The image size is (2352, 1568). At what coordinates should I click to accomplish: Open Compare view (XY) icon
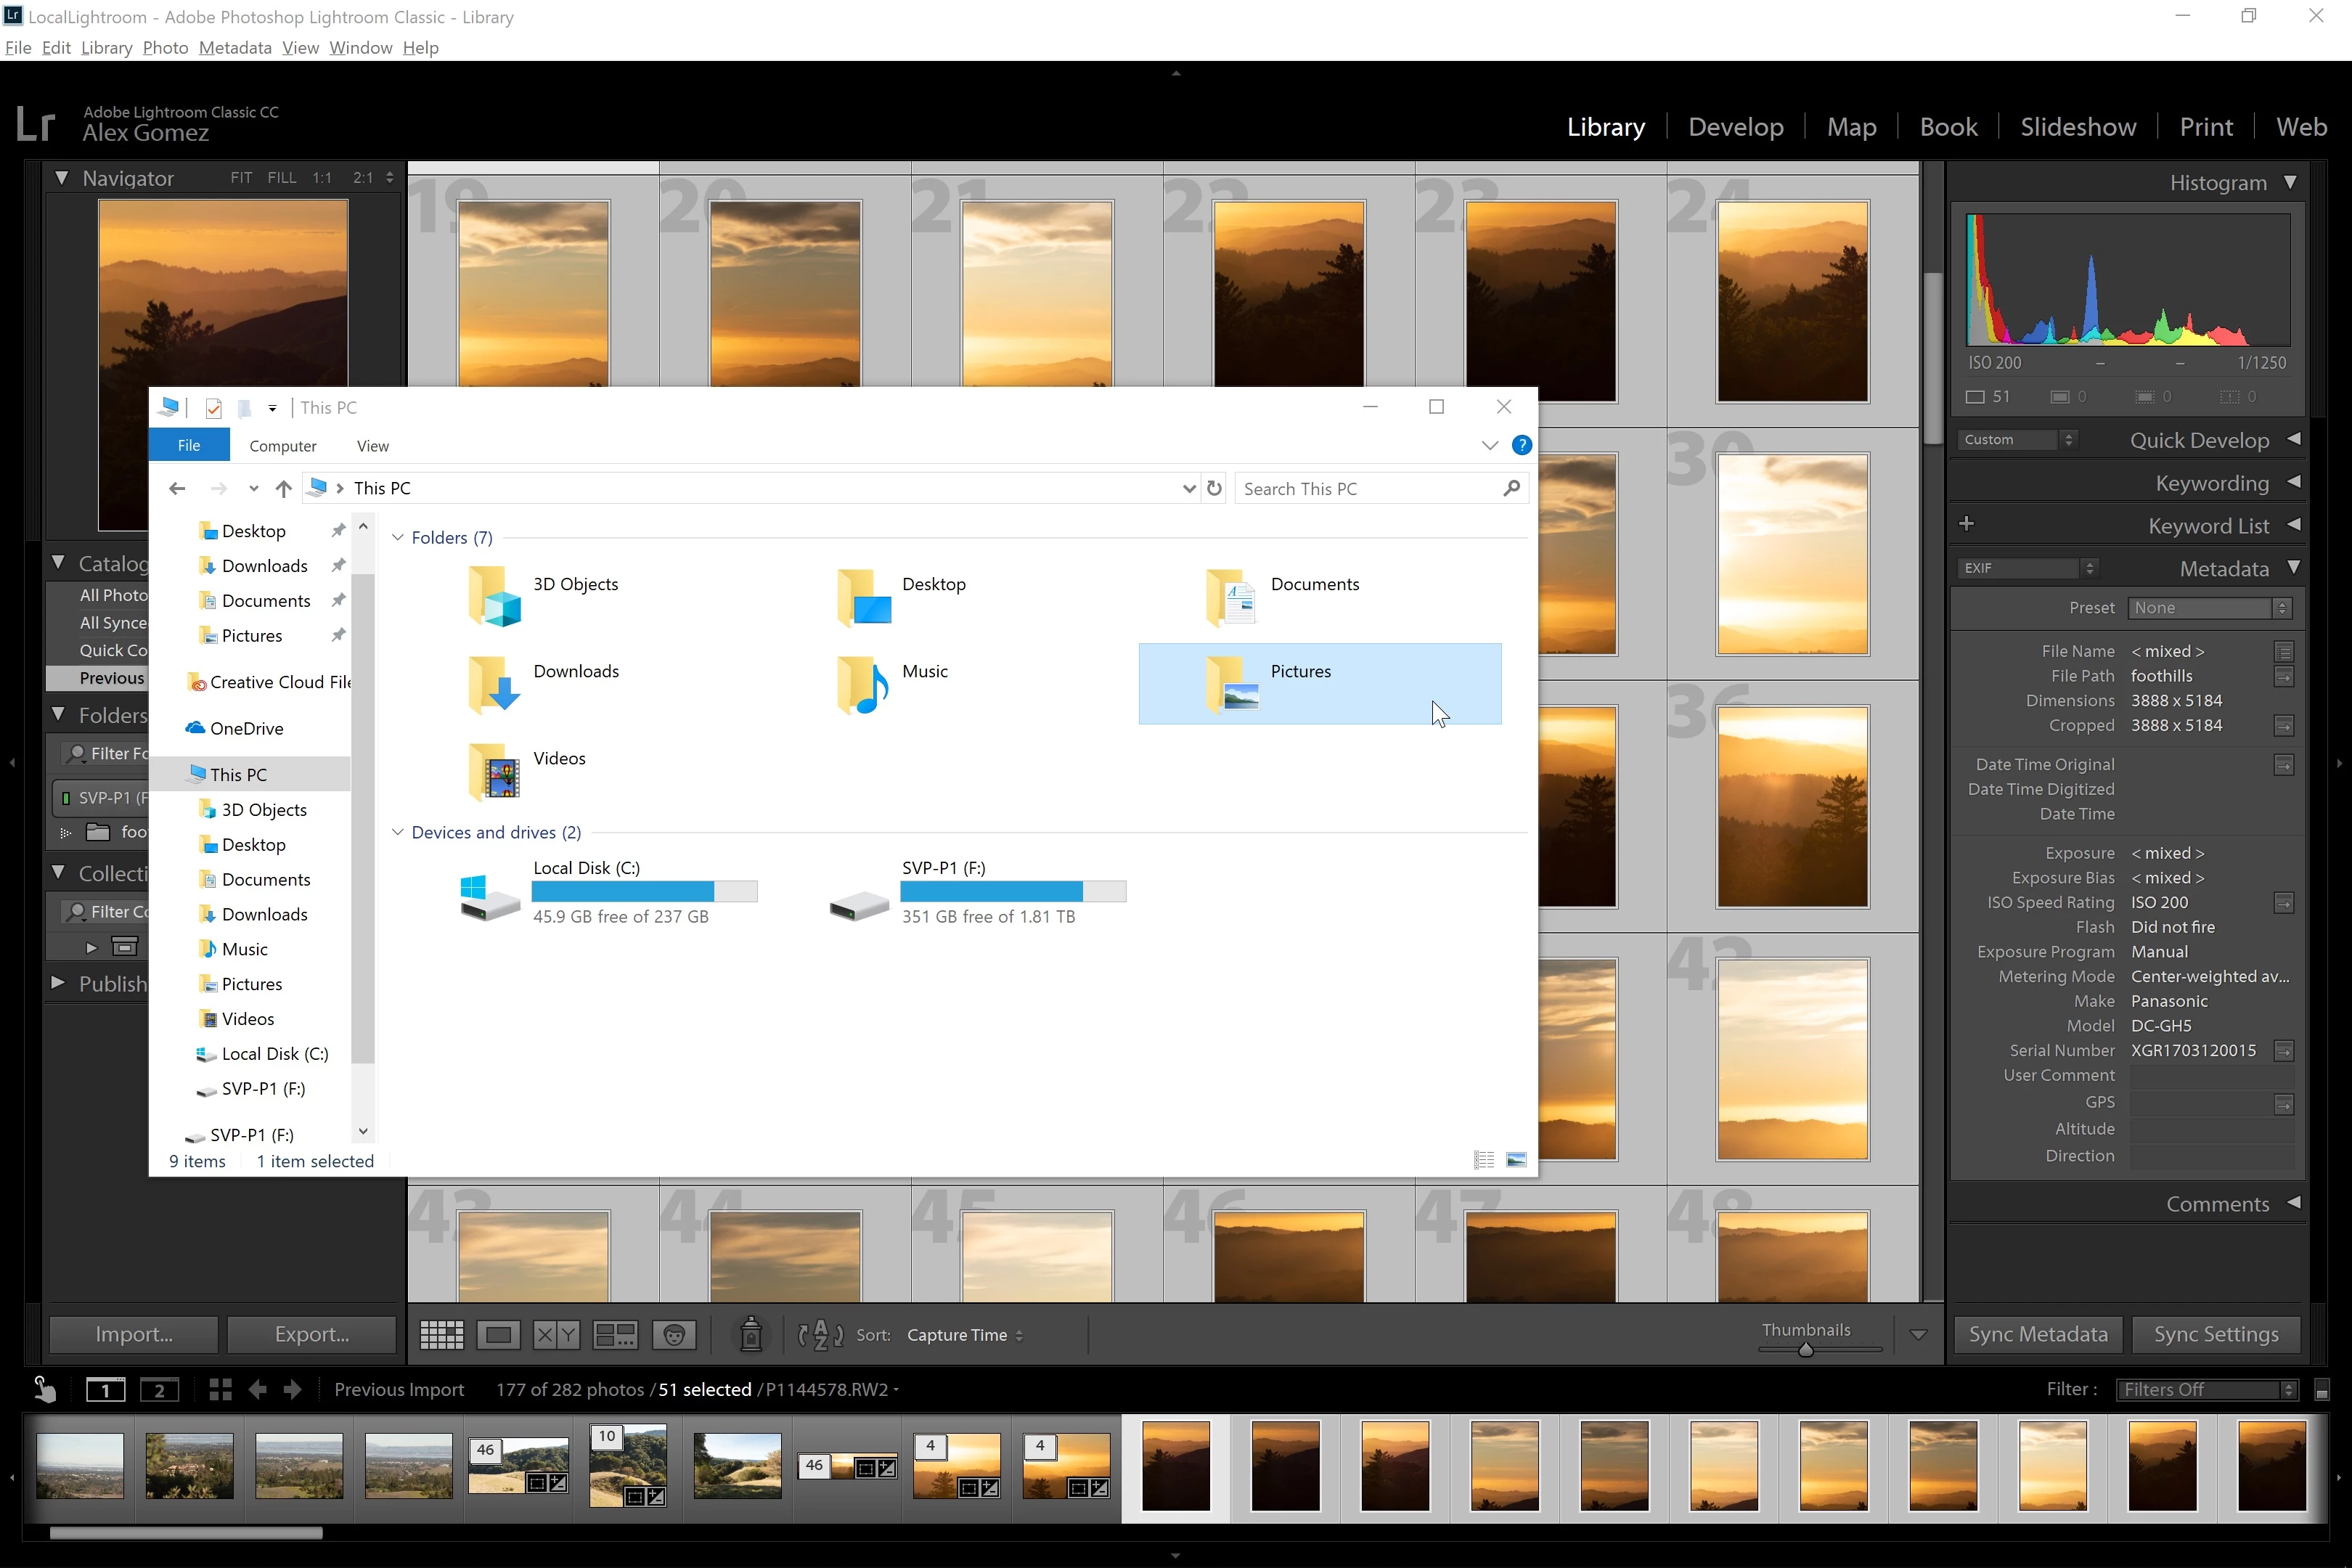[x=556, y=1334]
